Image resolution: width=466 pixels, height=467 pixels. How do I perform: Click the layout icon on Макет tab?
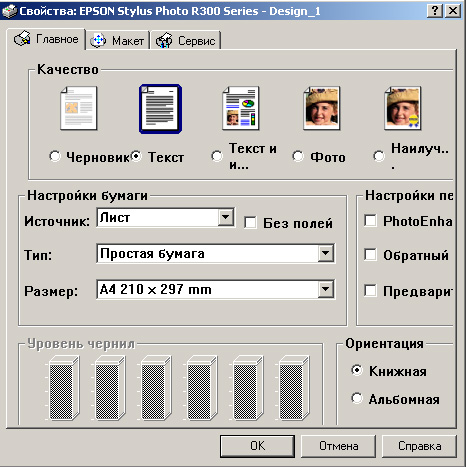pyautogui.click(x=98, y=40)
